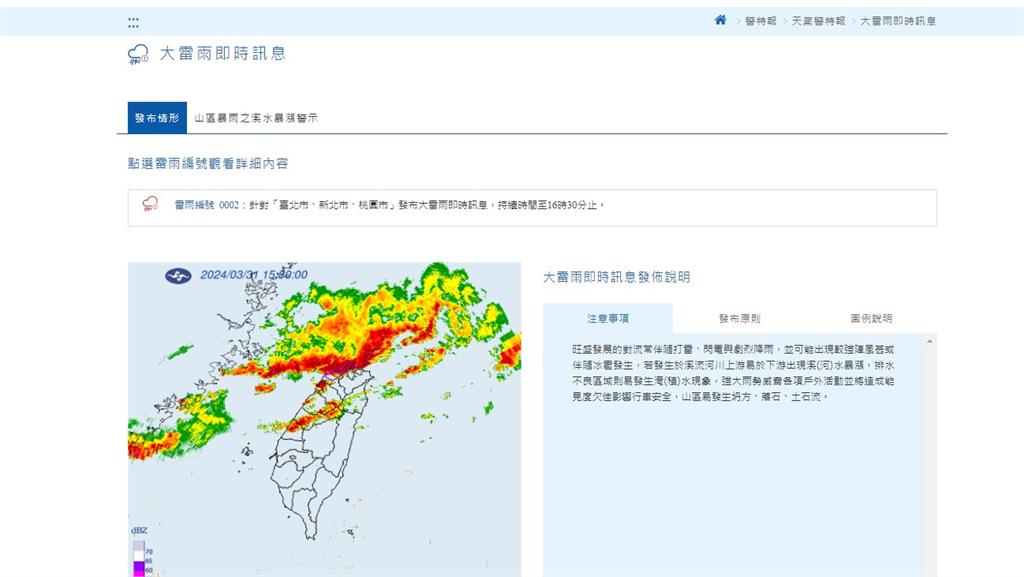Select the 注意事項 tab

coord(608,319)
